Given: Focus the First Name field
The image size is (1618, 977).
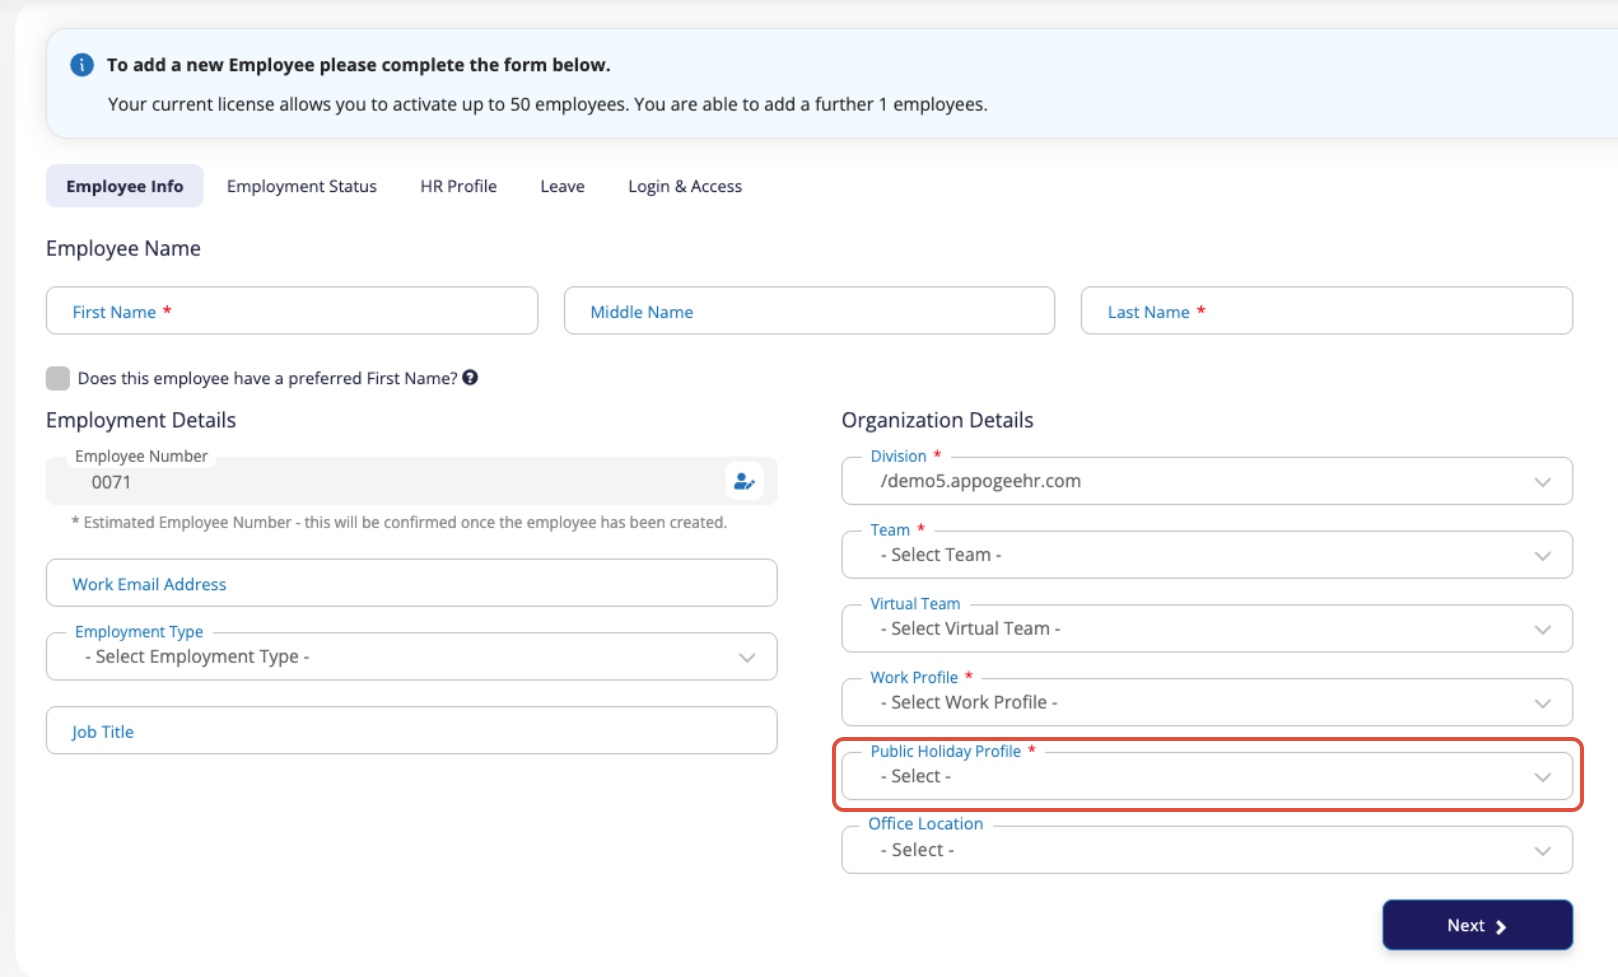Looking at the screenshot, I should (x=292, y=311).
